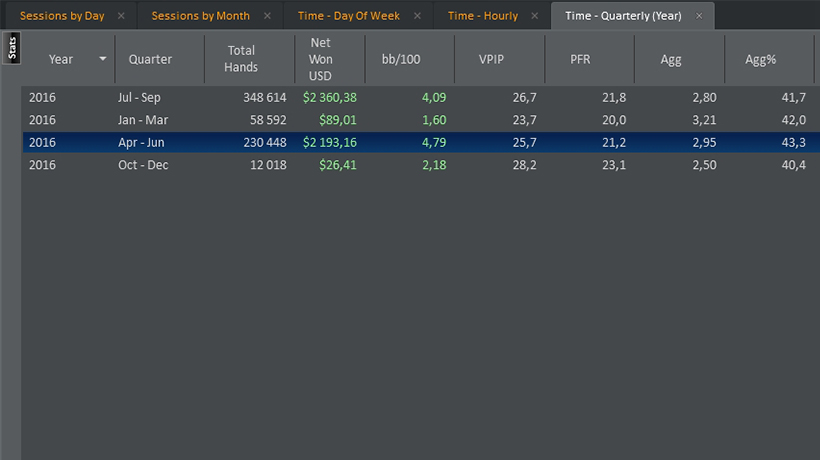The image size is (820, 460).
Task: Open the vertical Stats side panel
Action: click(x=12, y=48)
